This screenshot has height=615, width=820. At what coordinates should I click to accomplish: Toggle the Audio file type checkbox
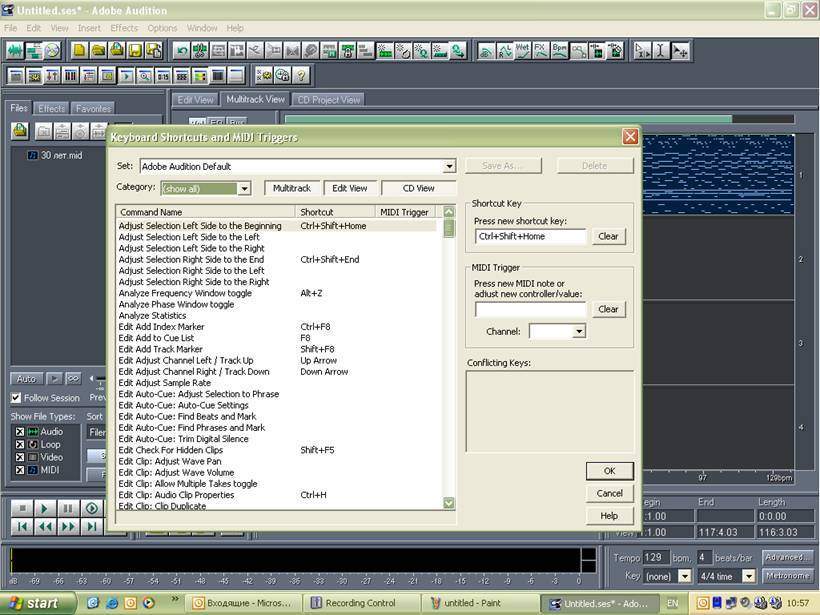18,432
